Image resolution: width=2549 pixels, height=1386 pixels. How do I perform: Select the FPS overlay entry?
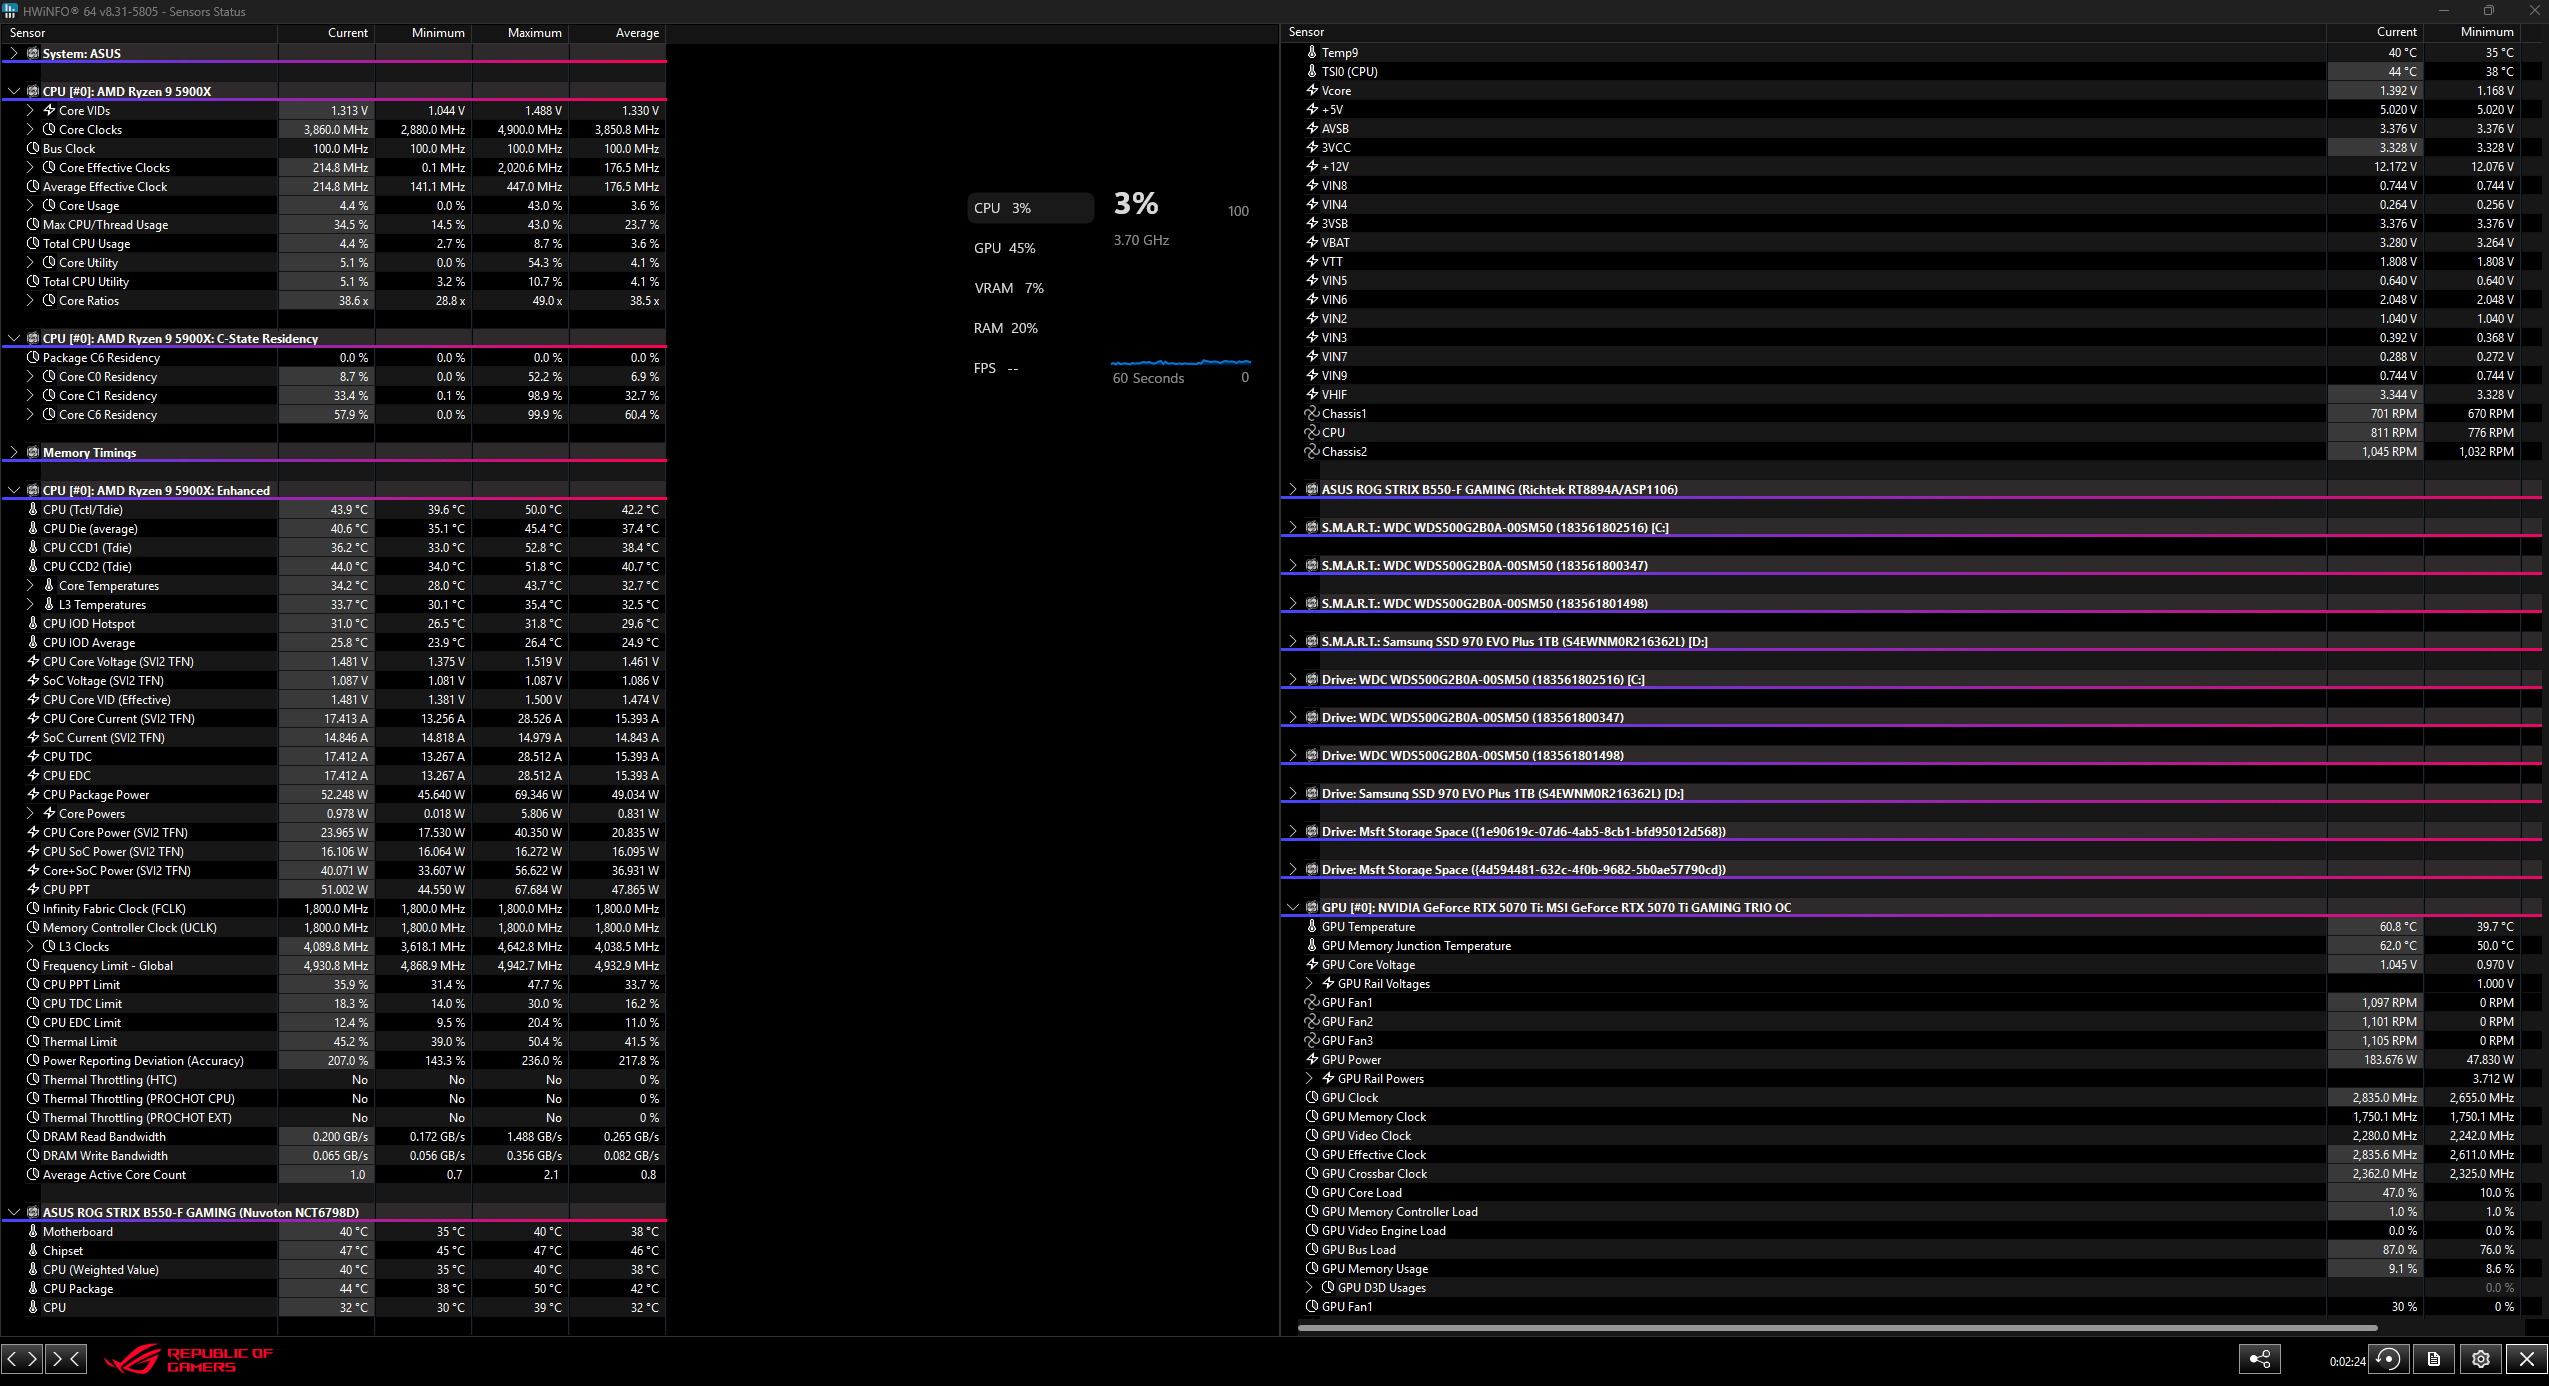pos(1030,368)
